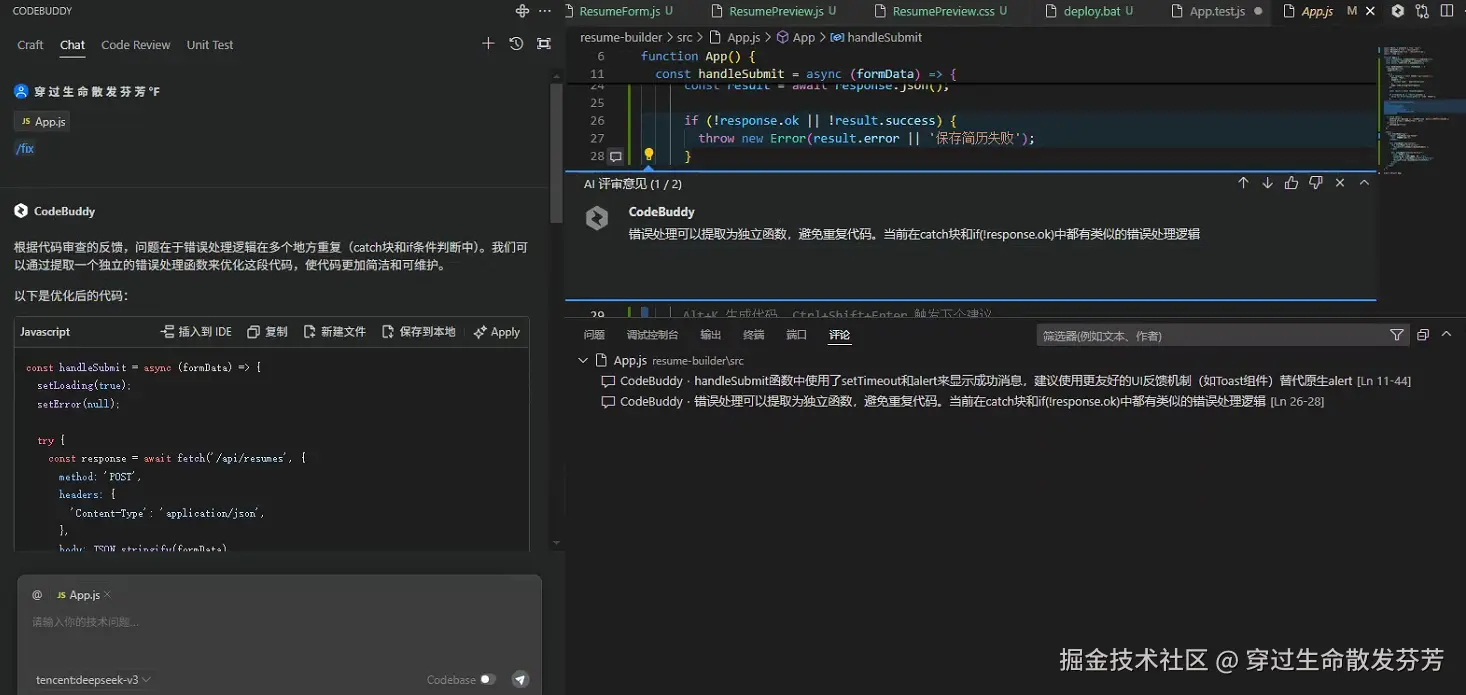Maximize the bottom panel with the chevron
Viewport: 1466px width, 695px height.
click(x=1446, y=335)
